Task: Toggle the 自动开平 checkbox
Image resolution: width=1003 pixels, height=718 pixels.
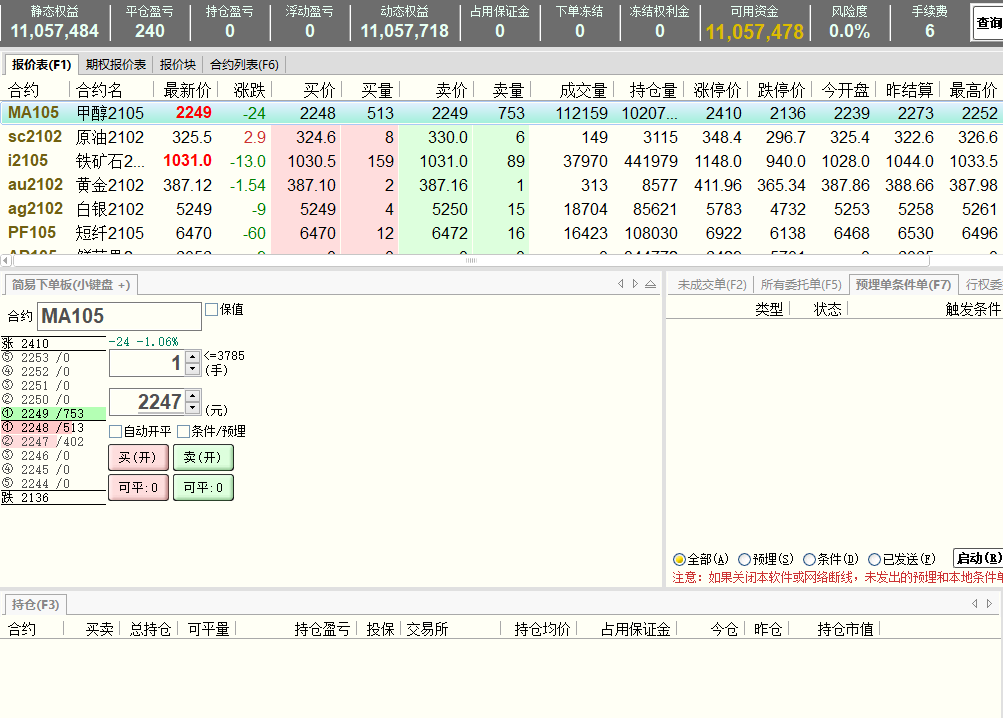Action: click(x=115, y=432)
